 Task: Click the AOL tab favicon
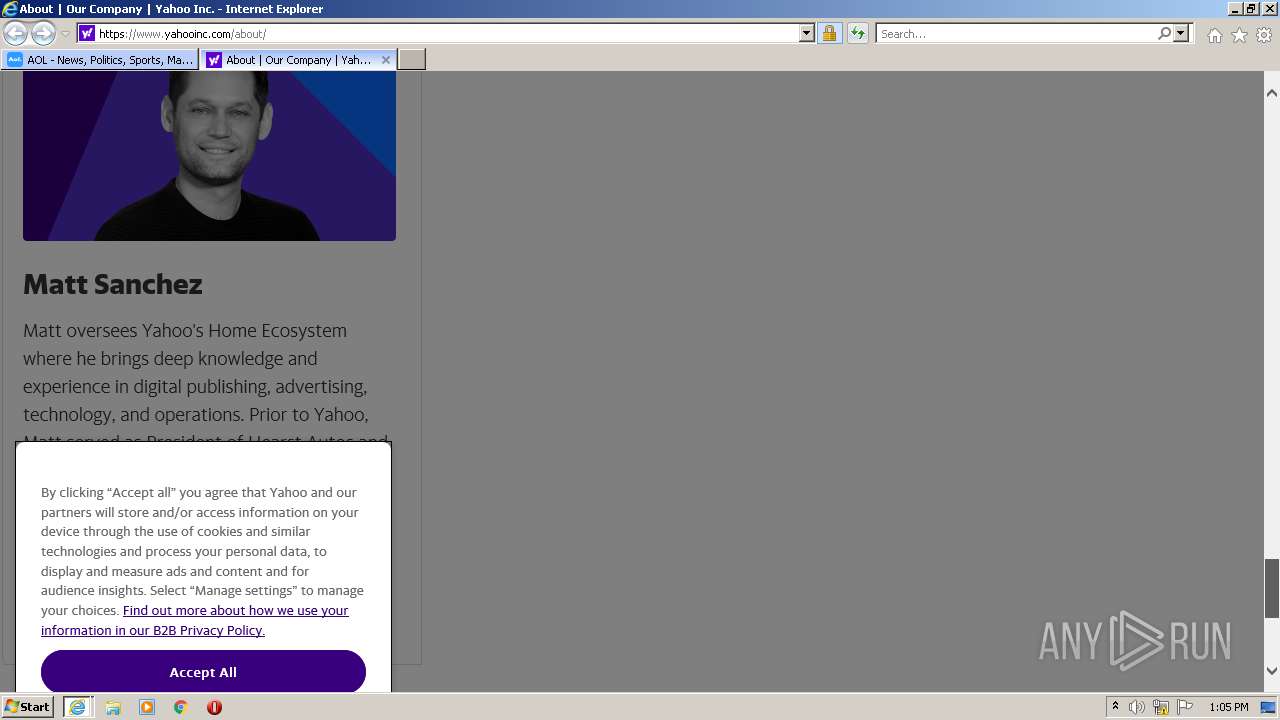(x=15, y=60)
